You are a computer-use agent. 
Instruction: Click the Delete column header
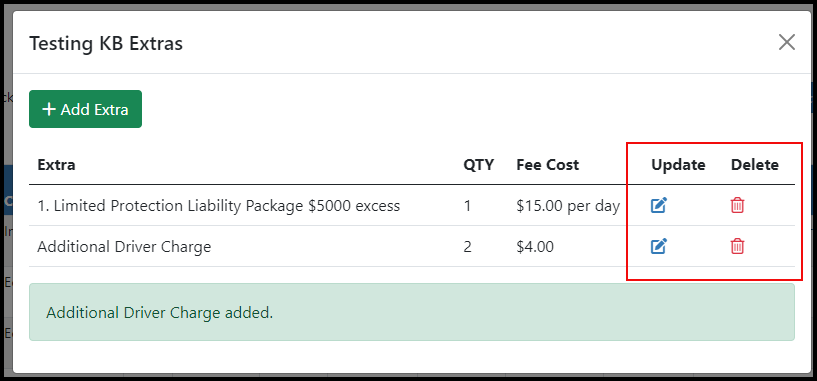754,165
